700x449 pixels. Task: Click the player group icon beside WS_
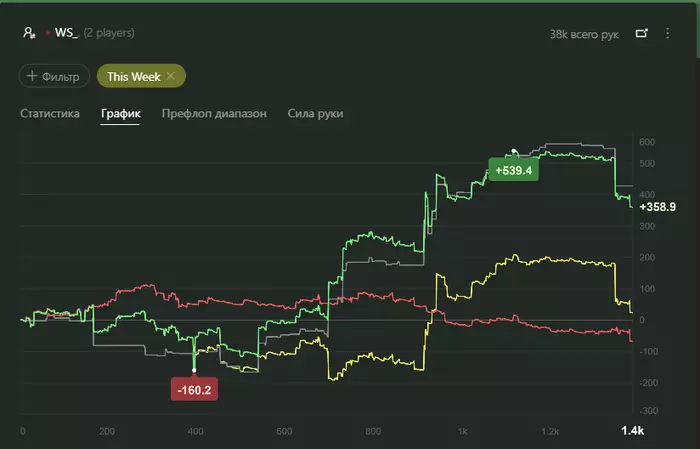[x=29, y=33]
